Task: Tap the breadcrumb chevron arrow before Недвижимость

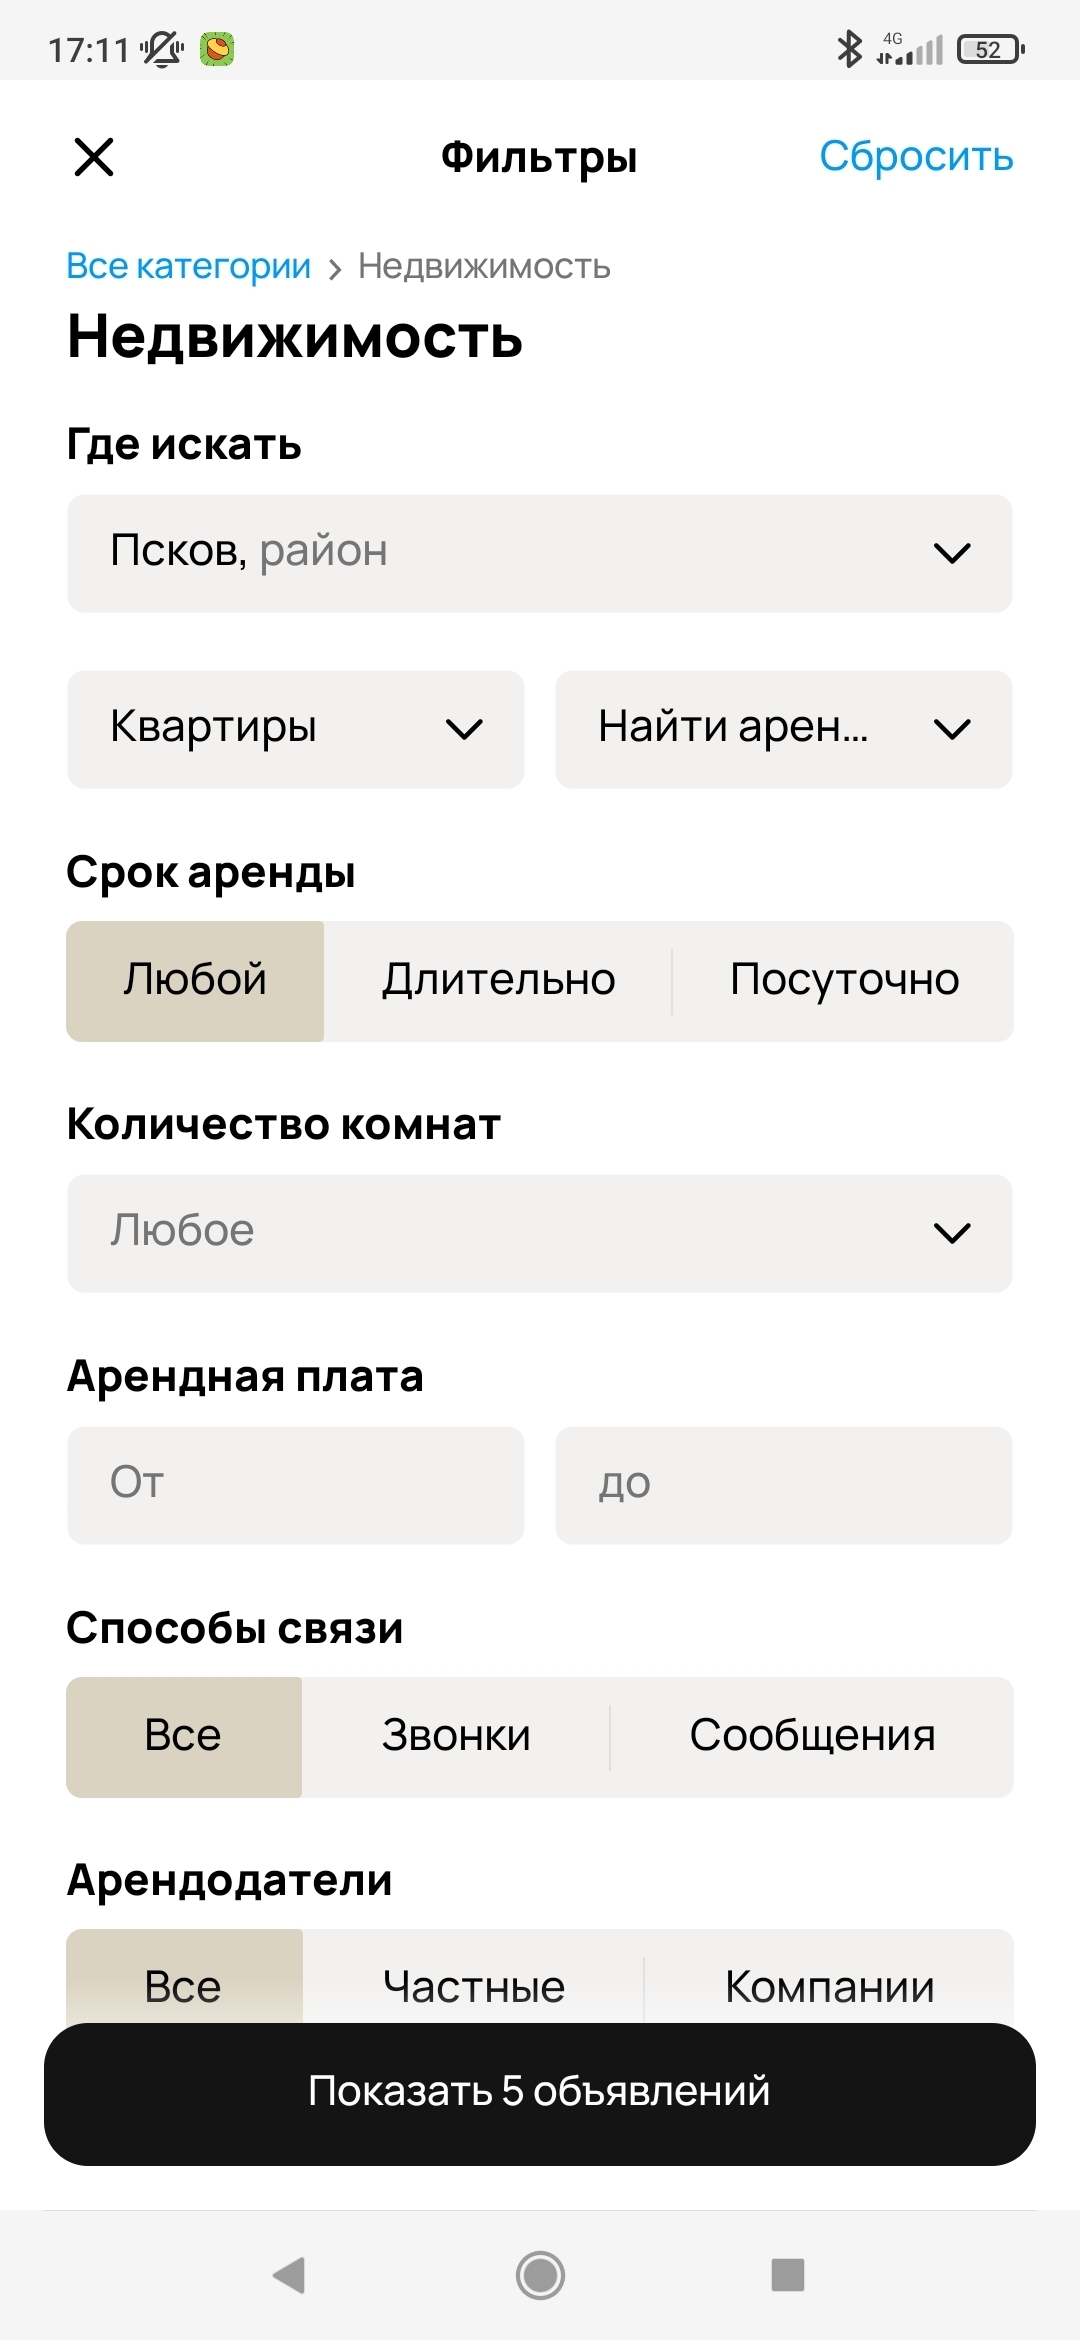Action: click(x=335, y=268)
